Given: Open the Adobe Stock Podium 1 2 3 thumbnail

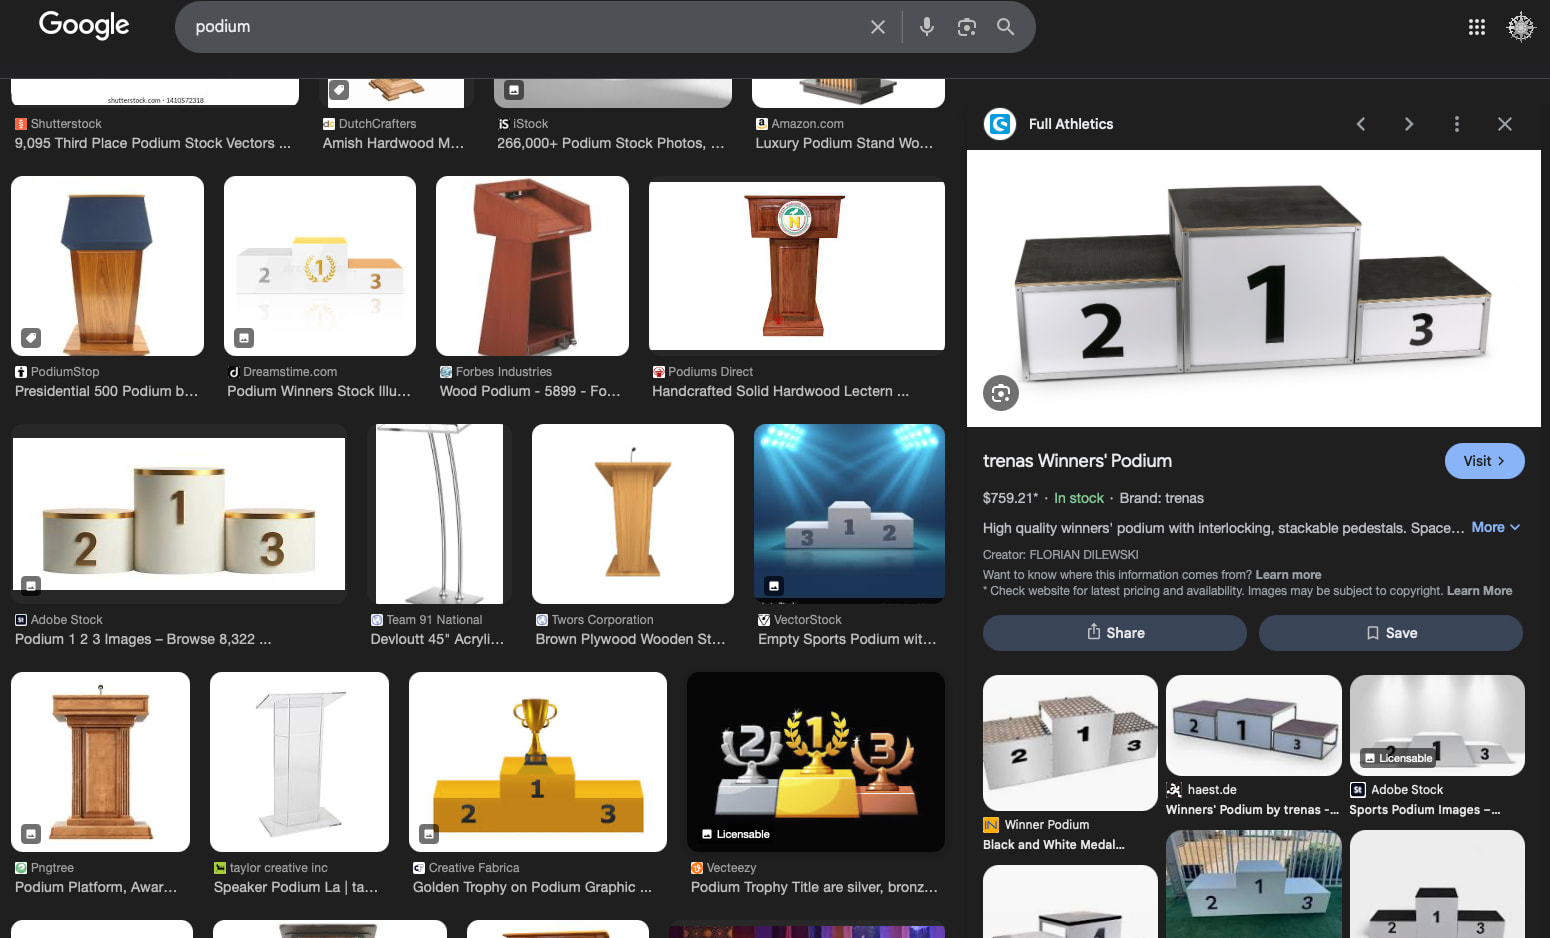Looking at the screenshot, I should click(179, 513).
